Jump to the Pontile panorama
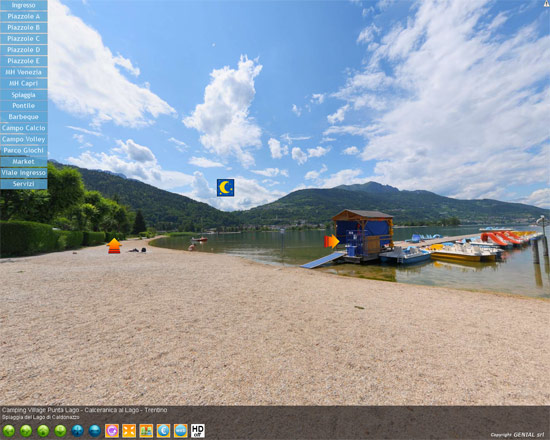Viewport: 550px width, 440px height. (24, 106)
